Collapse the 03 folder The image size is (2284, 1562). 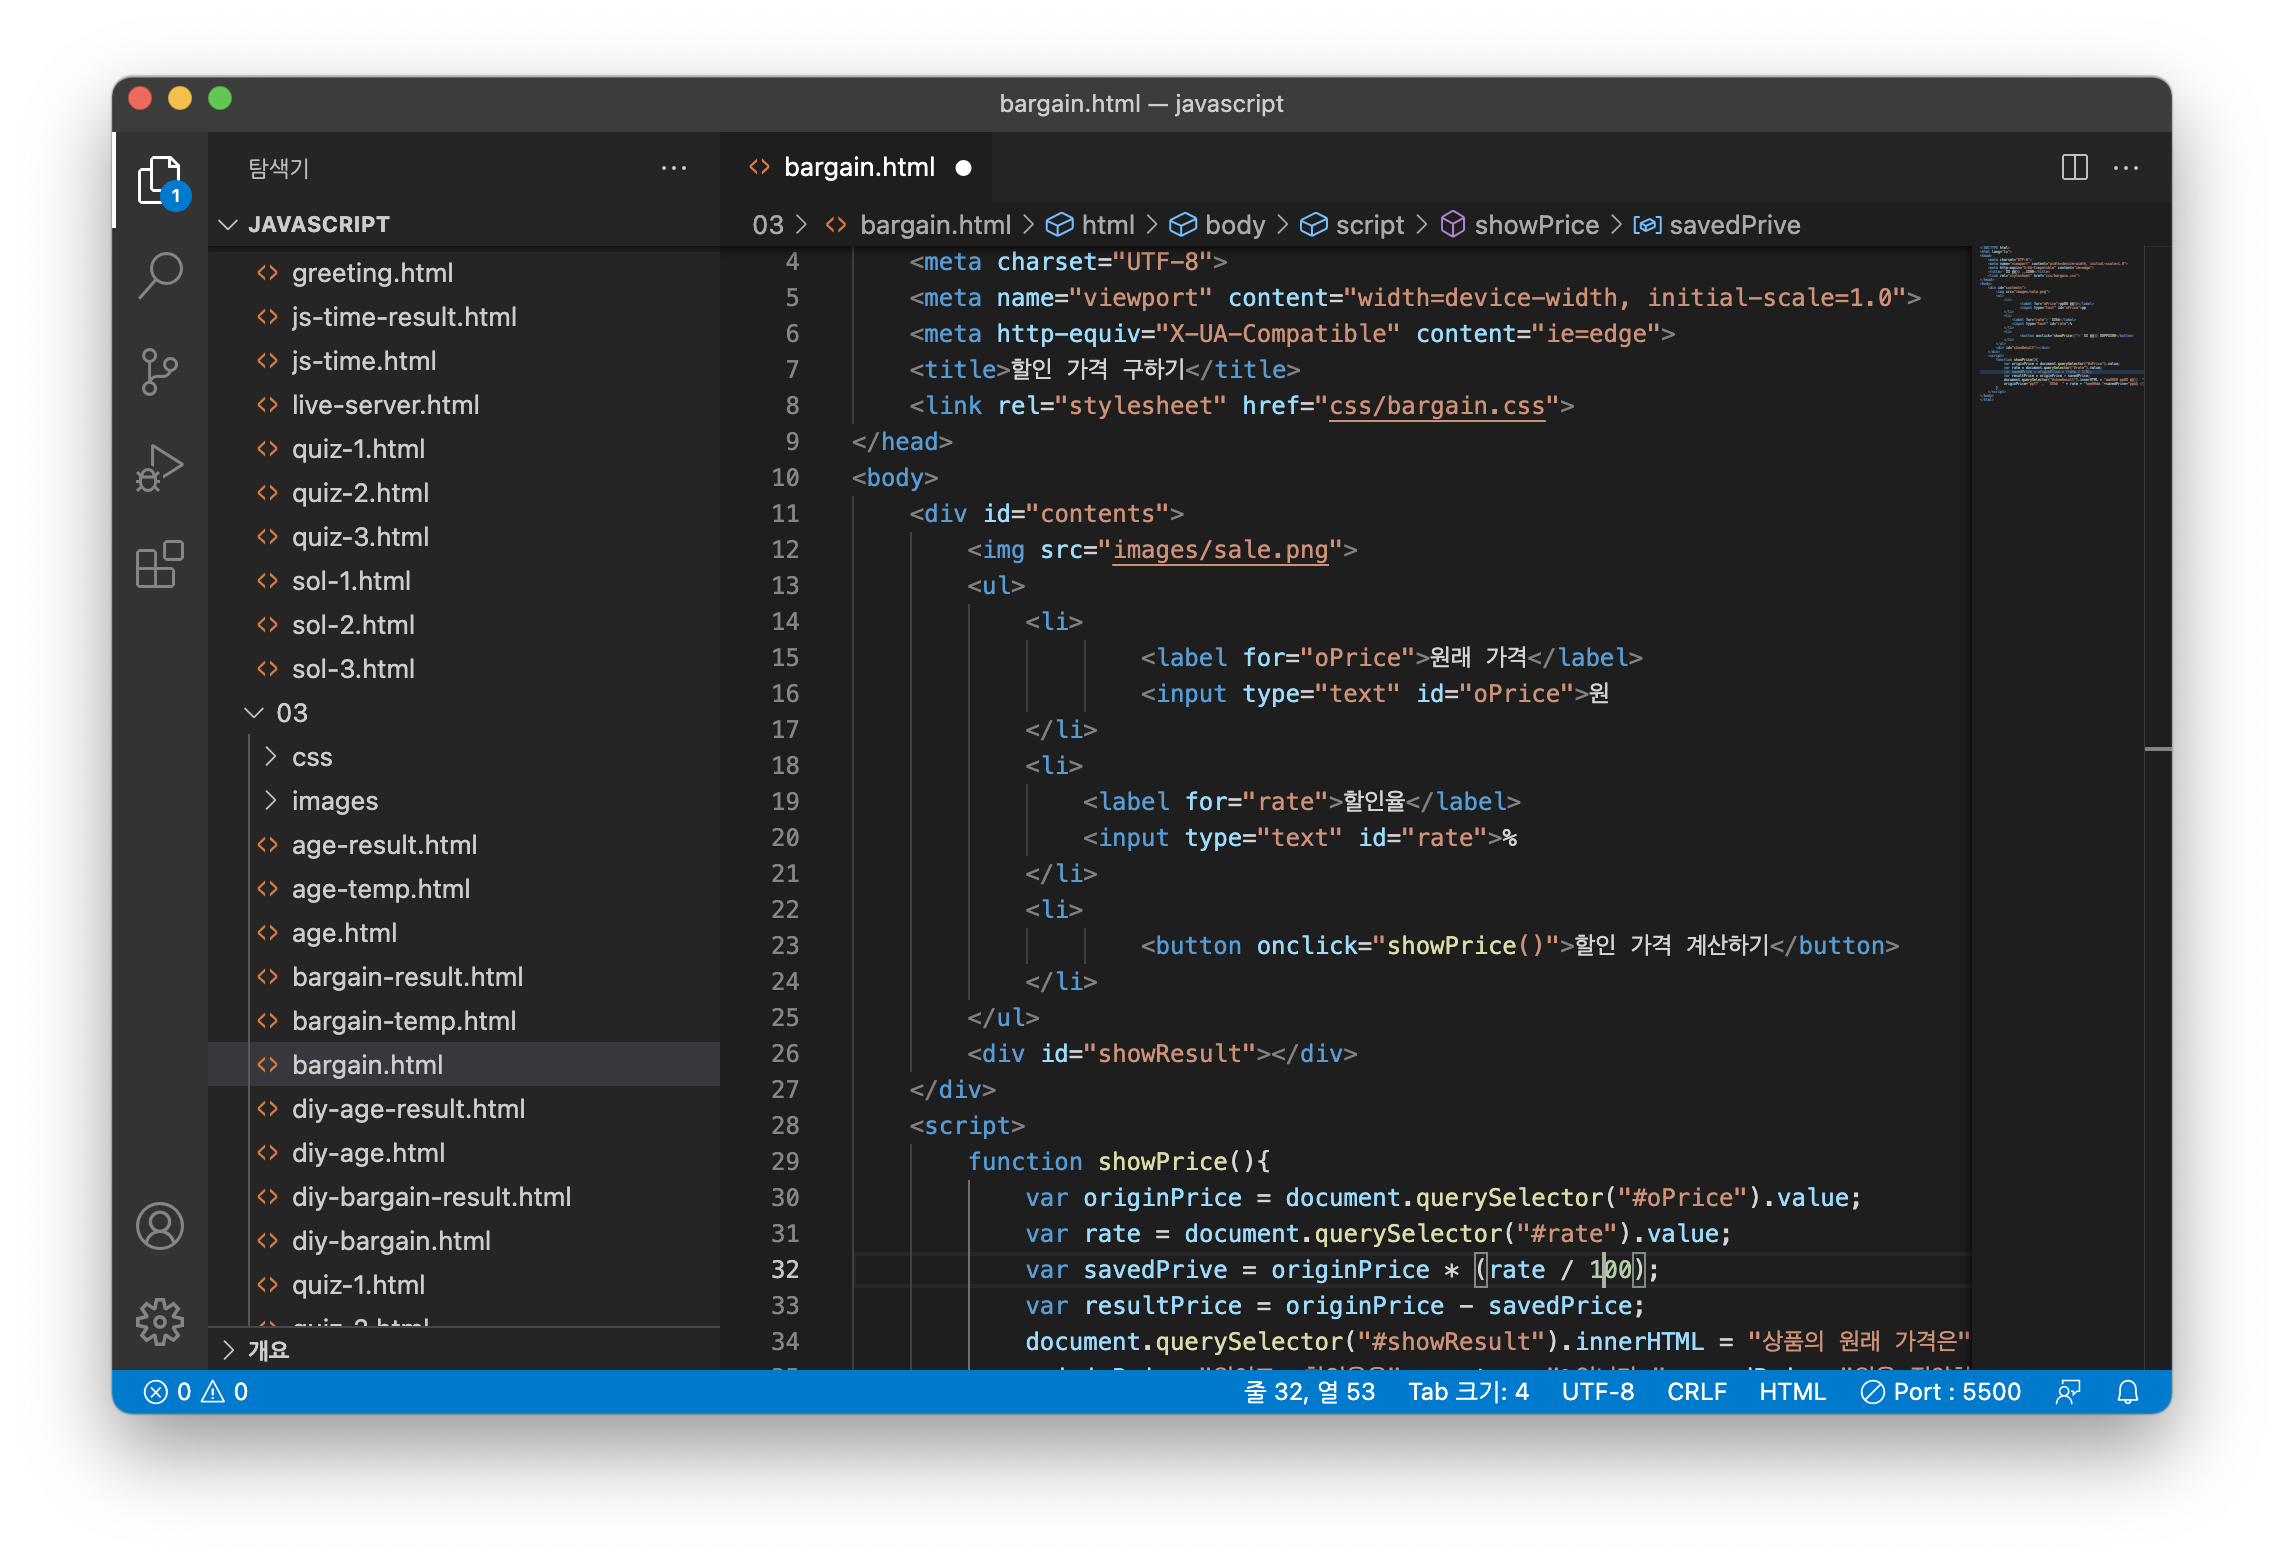click(x=291, y=713)
